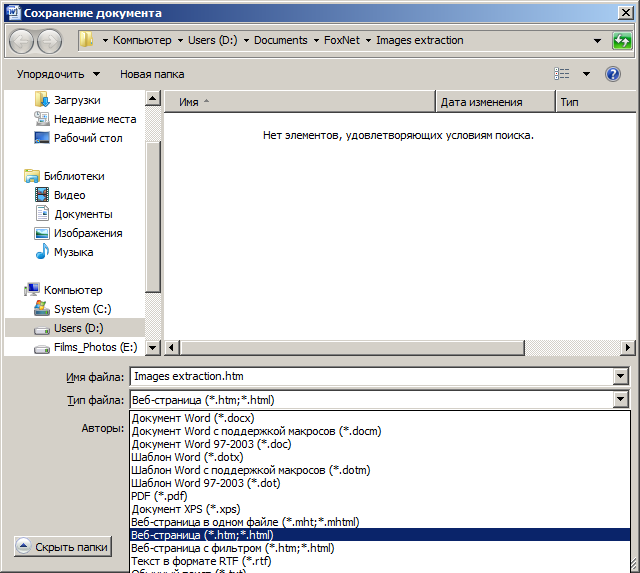Collapse the Тип файла dropdown arrow
The height and width of the screenshot is (573, 640).
tap(620, 400)
